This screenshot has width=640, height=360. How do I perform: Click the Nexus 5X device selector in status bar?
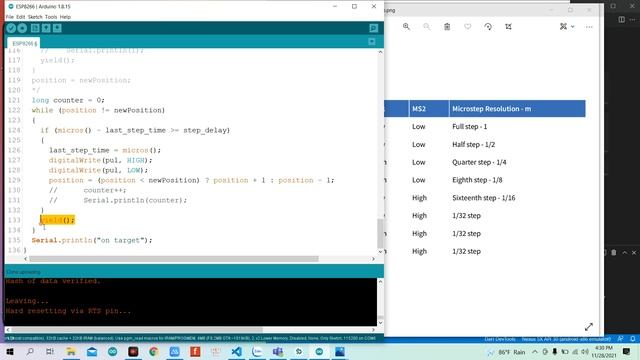[x=566, y=339]
